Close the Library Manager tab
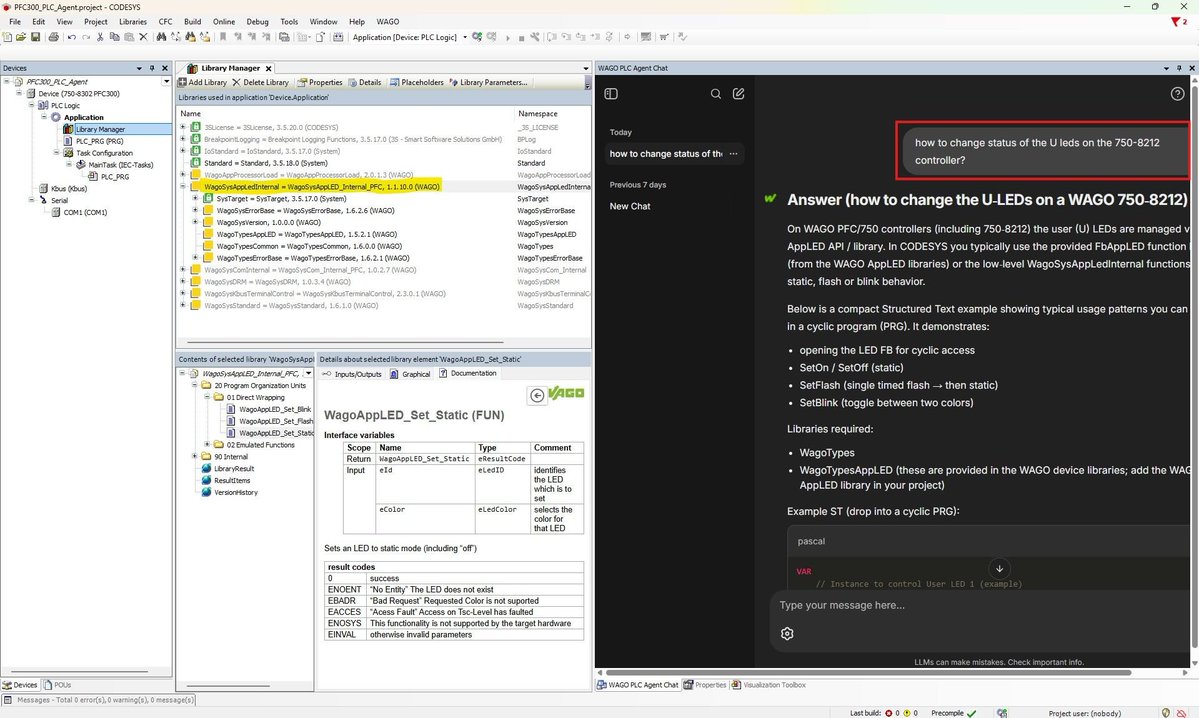The height and width of the screenshot is (718, 1199). tap(268, 69)
